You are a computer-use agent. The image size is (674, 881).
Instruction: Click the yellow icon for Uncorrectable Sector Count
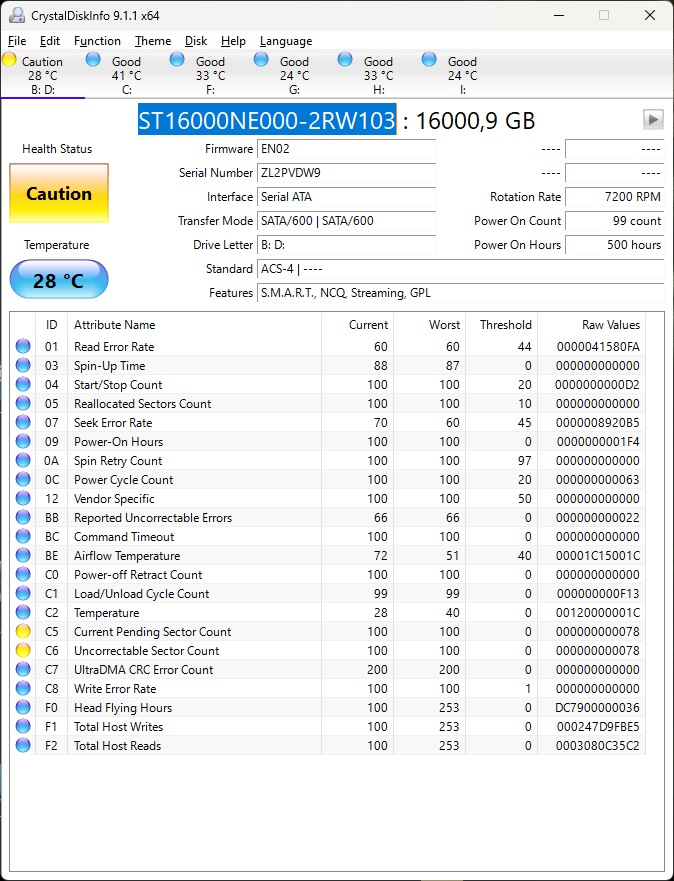23,651
